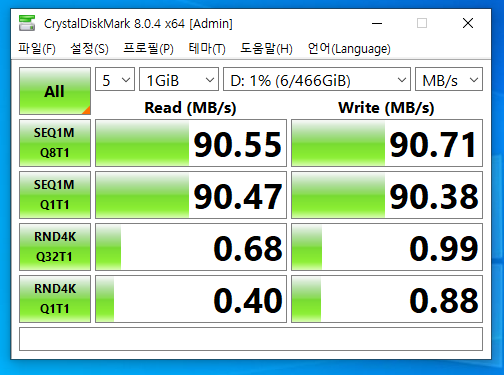Start the SEQ1M Q1T1 test

point(55,195)
